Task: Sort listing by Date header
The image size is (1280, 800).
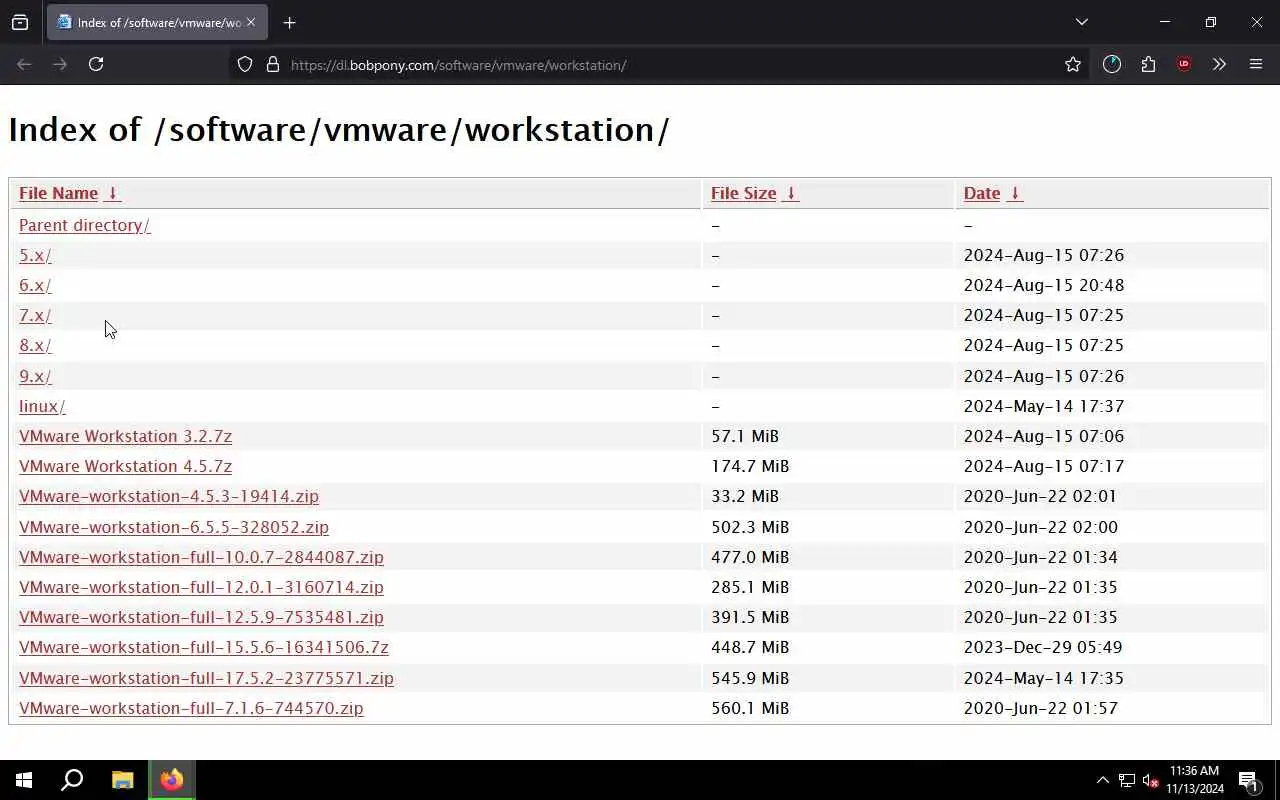Action: [x=982, y=193]
